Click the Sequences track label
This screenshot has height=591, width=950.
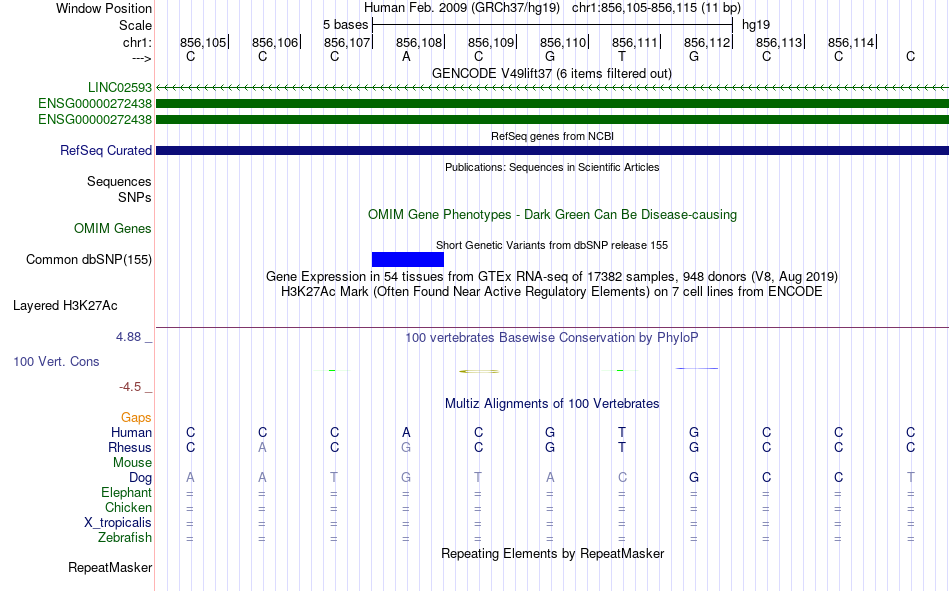[x=119, y=182]
